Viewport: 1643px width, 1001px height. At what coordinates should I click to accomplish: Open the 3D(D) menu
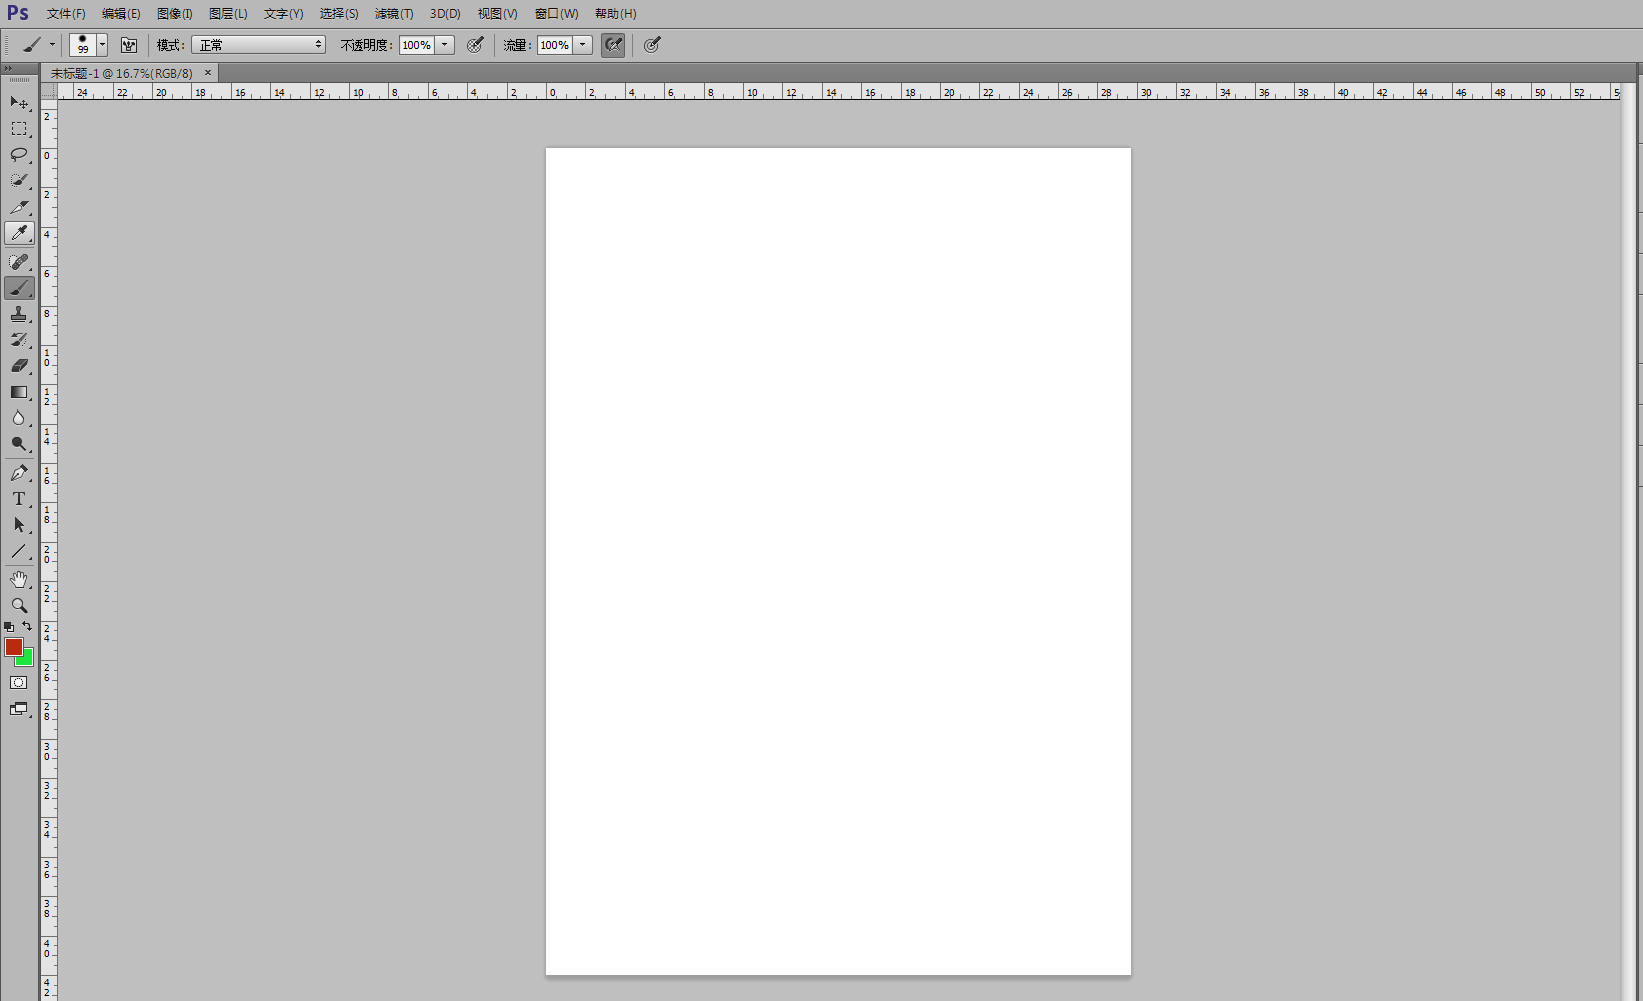pyautogui.click(x=445, y=14)
